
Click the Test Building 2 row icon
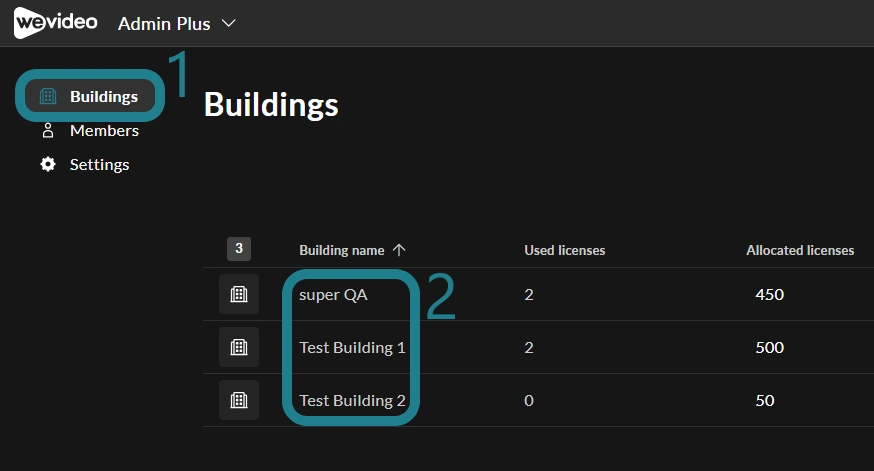click(x=239, y=400)
